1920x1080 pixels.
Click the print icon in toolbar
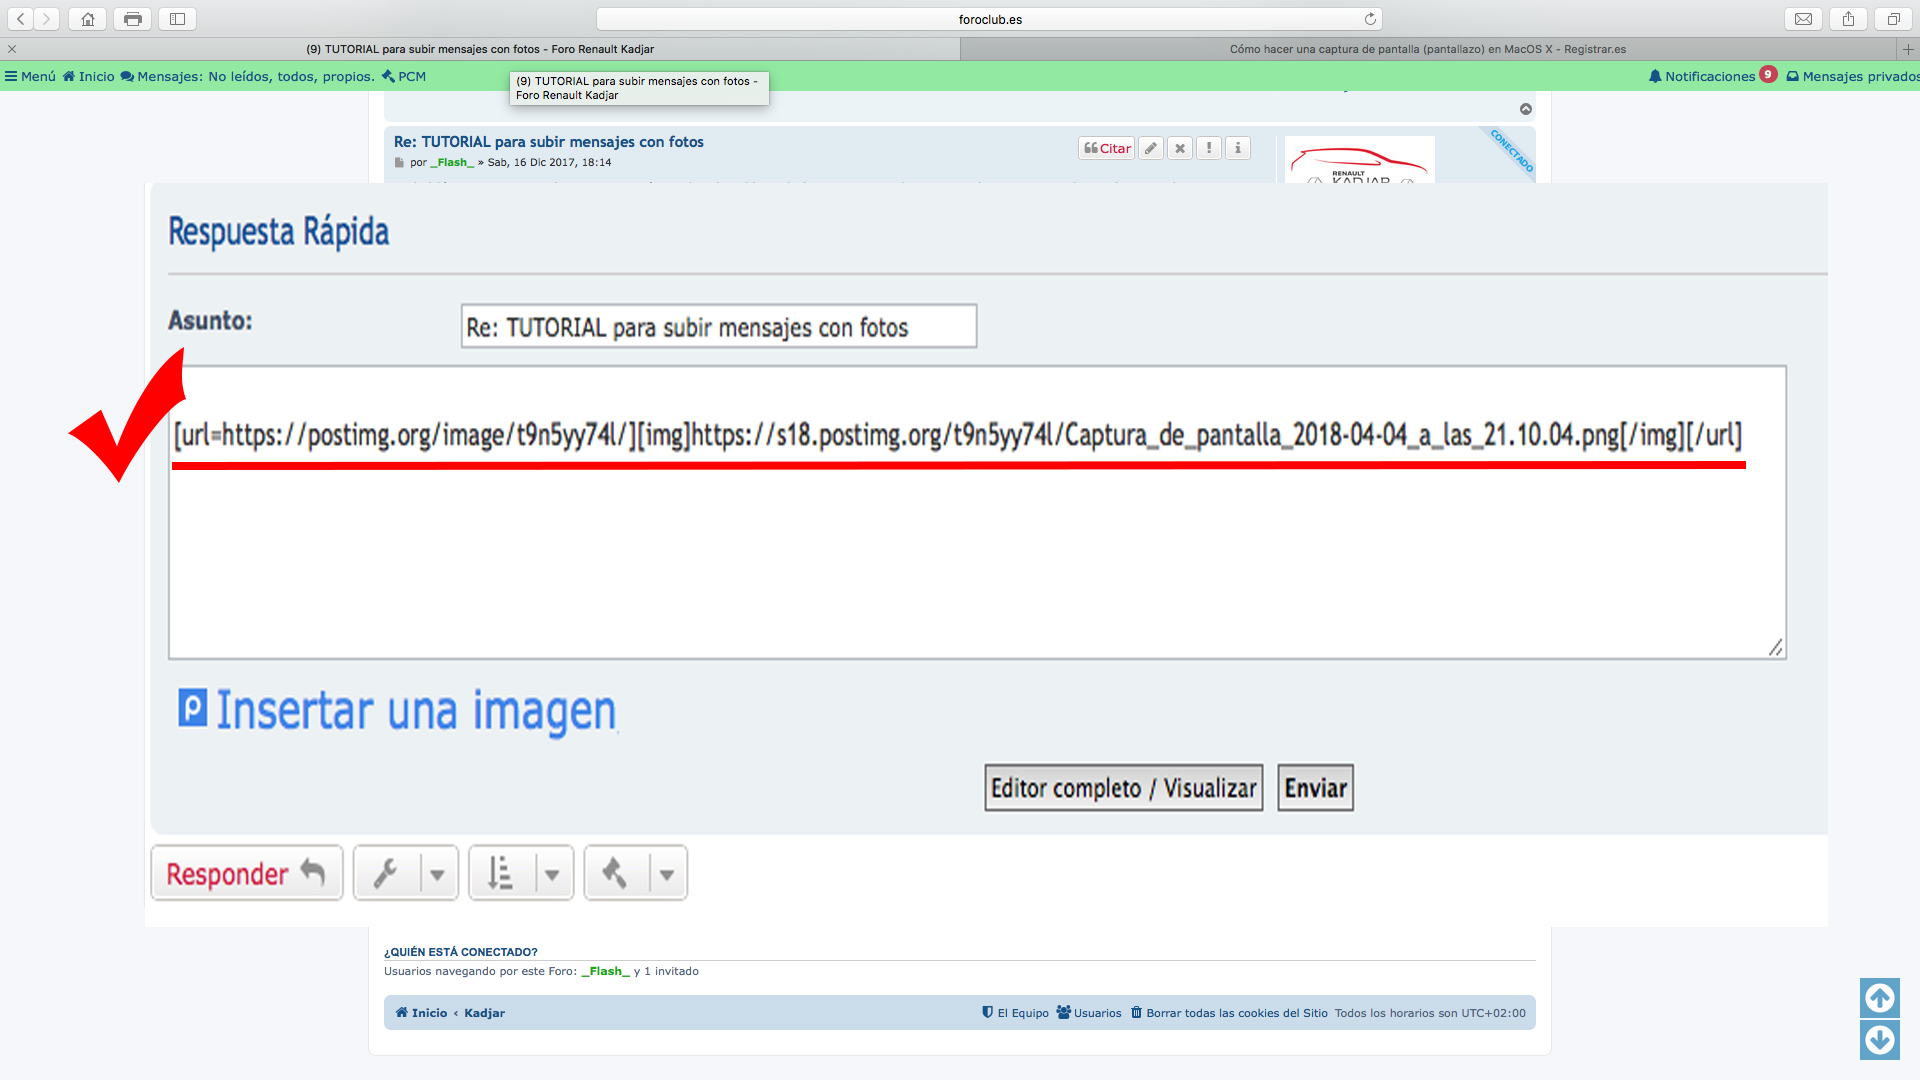pyautogui.click(x=132, y=19)
